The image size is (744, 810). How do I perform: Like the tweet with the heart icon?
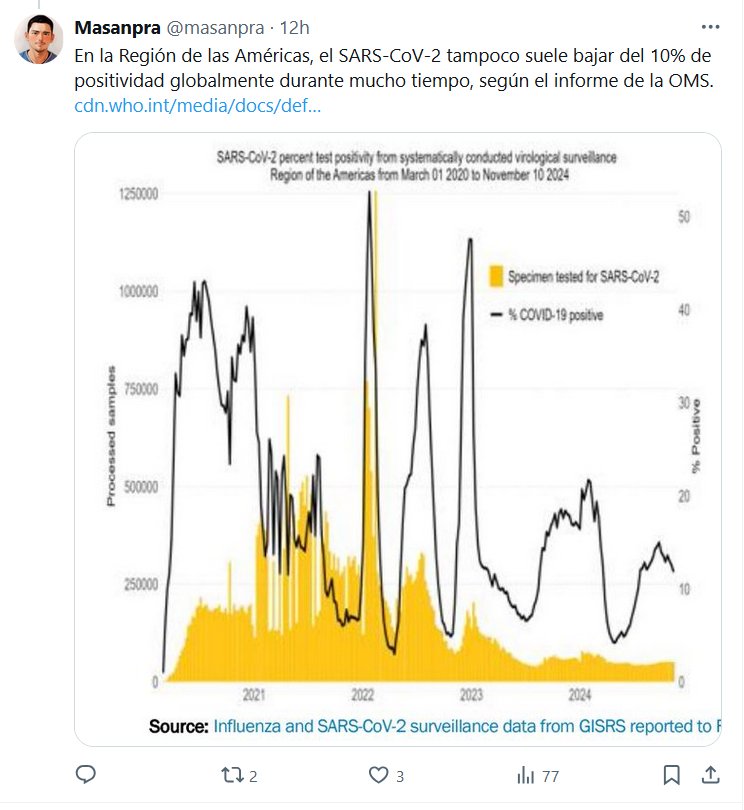click(x=378, y=775)
